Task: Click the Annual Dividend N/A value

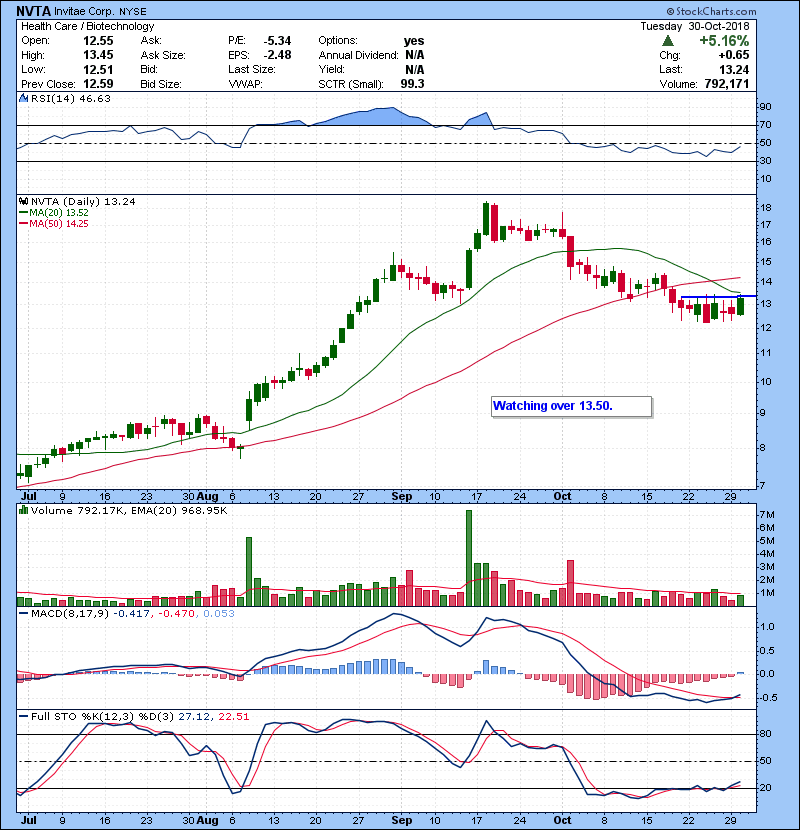Action: (x=415, y=55)
